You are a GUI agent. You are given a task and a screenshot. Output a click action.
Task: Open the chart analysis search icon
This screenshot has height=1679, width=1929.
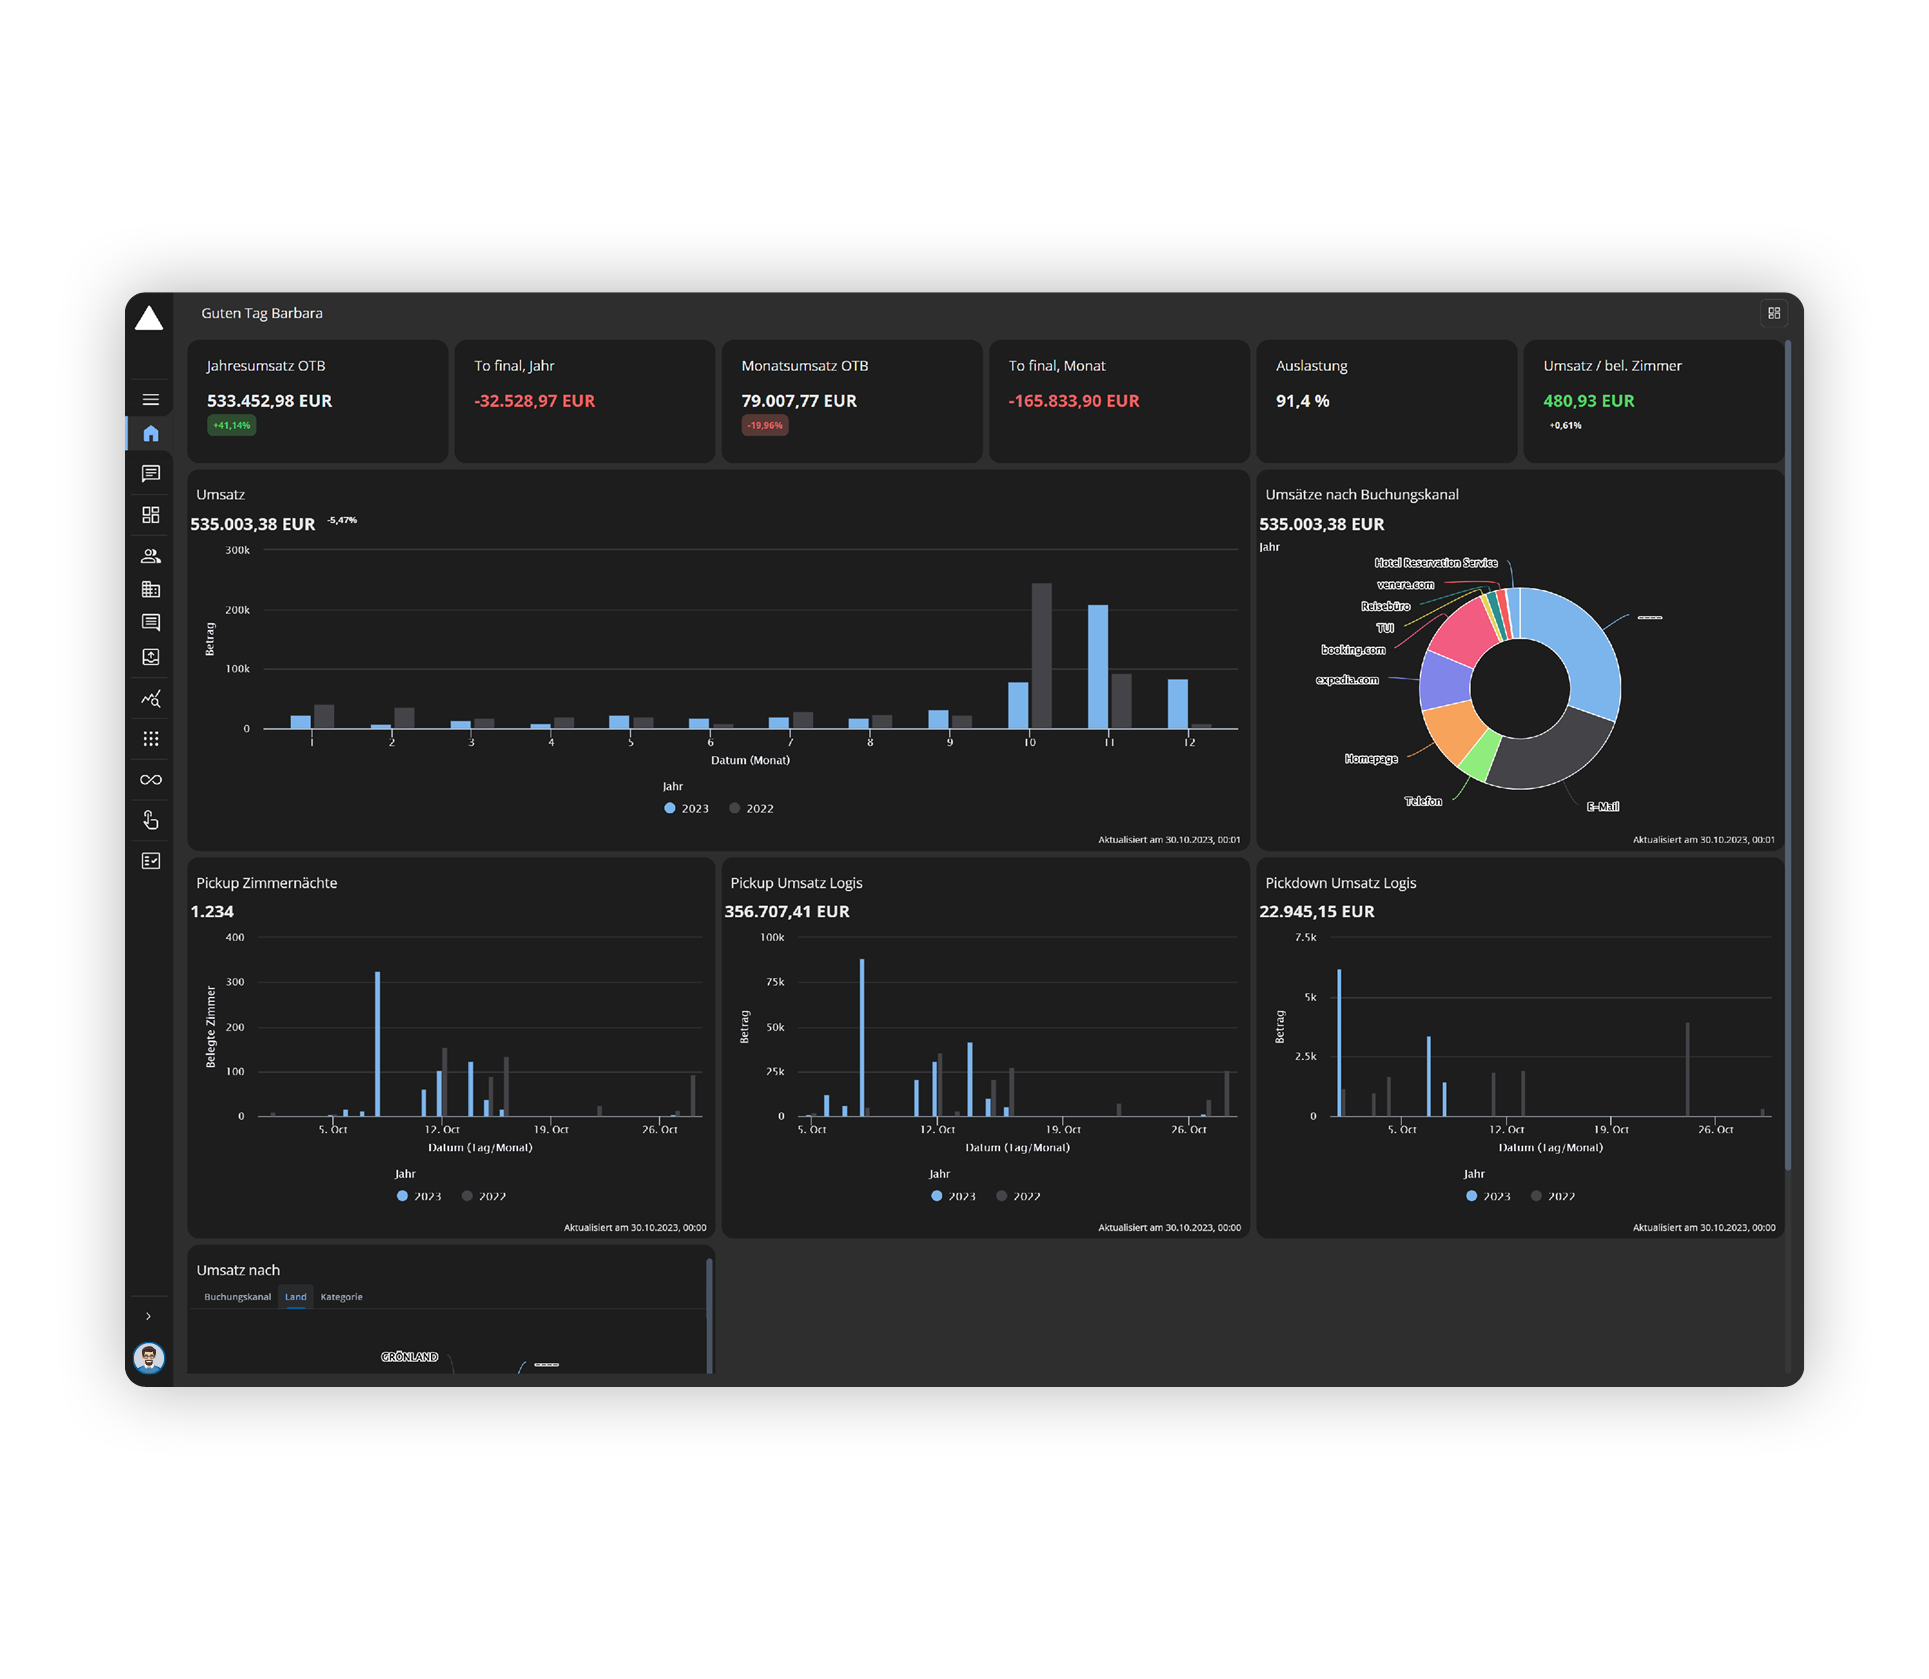[151, 700]
